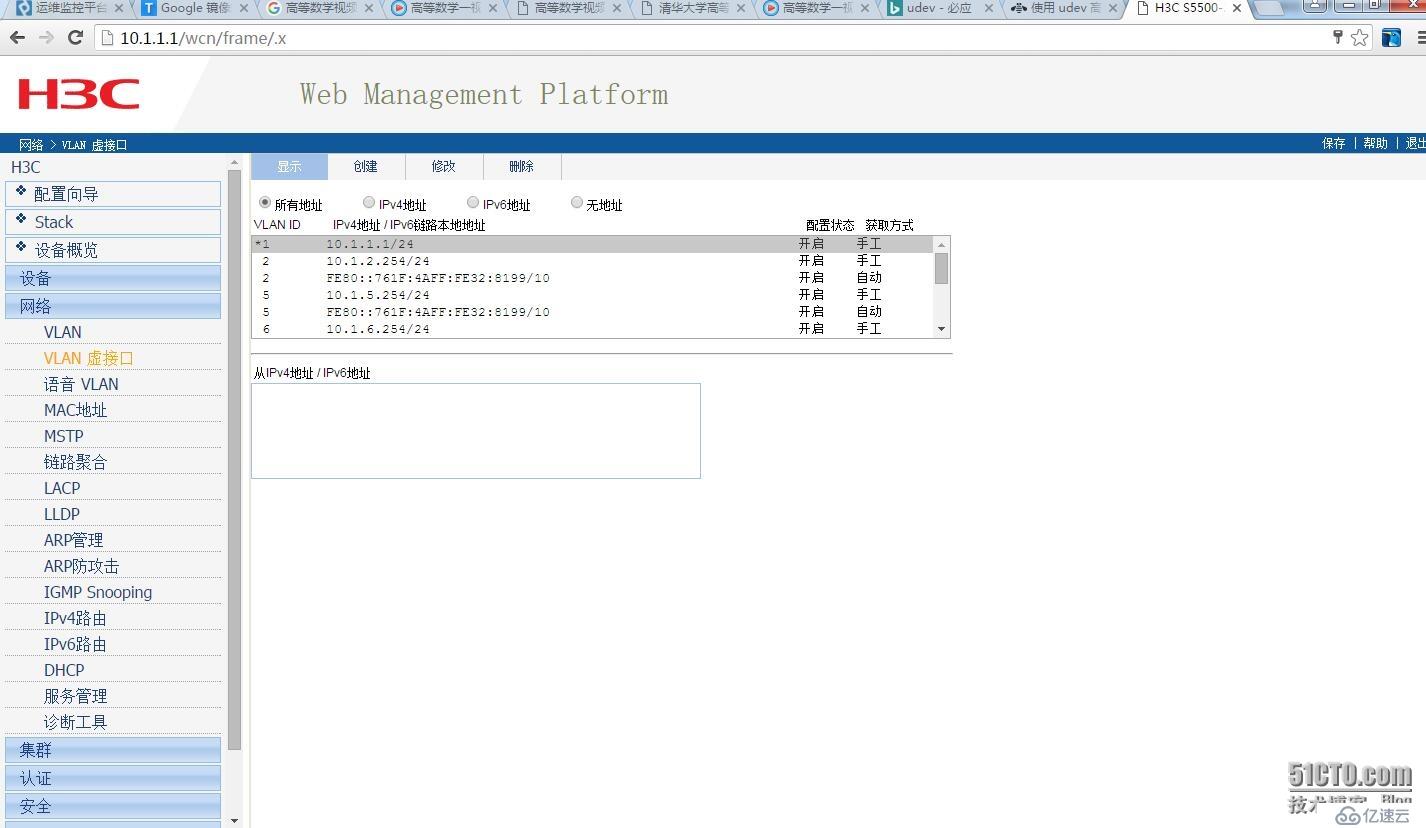Image resolution: width=1426 pixels, height=828 pixels.
Task: Select the row with 10.1.5.254/24
Action: (592, 295)
